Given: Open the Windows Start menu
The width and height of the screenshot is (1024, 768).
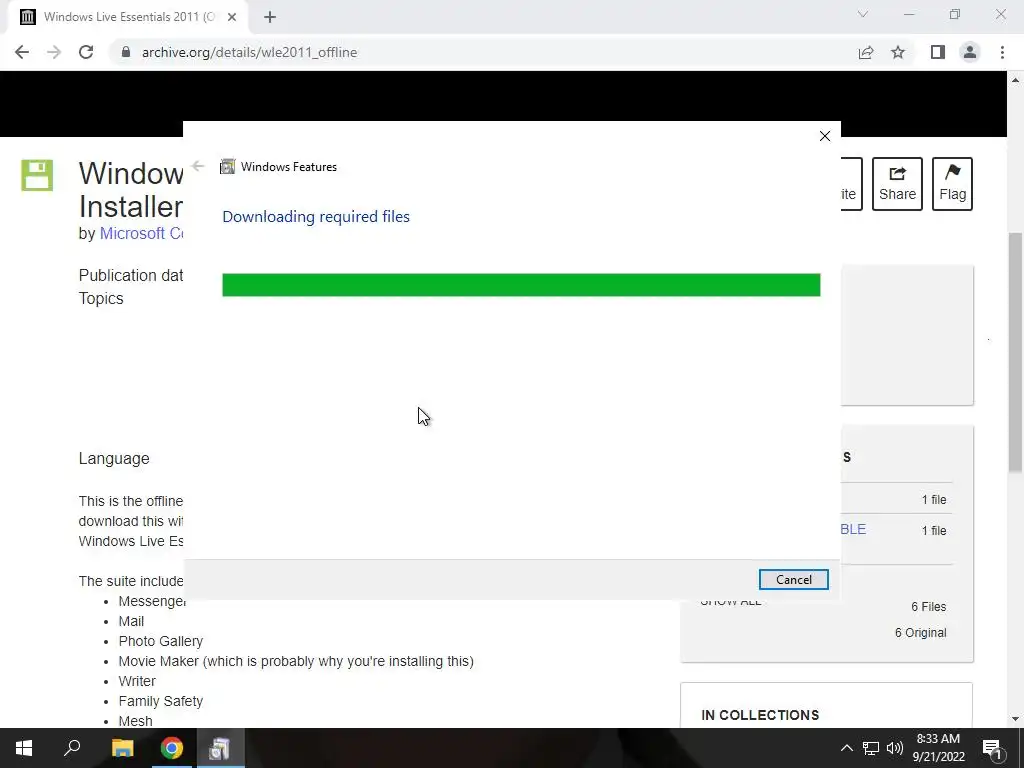Looking at the screenshot, I should 24,748.
